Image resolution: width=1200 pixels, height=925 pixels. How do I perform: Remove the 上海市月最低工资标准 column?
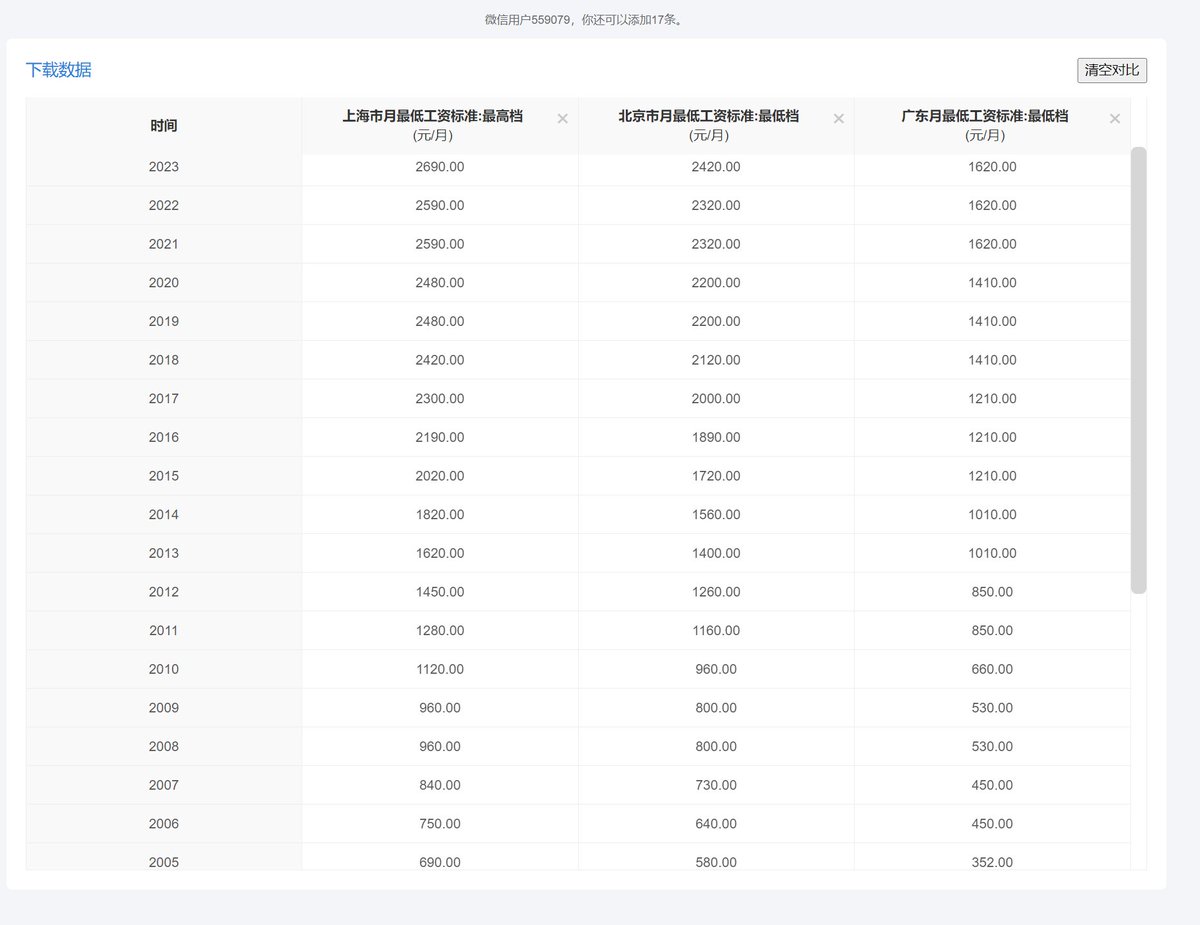point(562,119)
